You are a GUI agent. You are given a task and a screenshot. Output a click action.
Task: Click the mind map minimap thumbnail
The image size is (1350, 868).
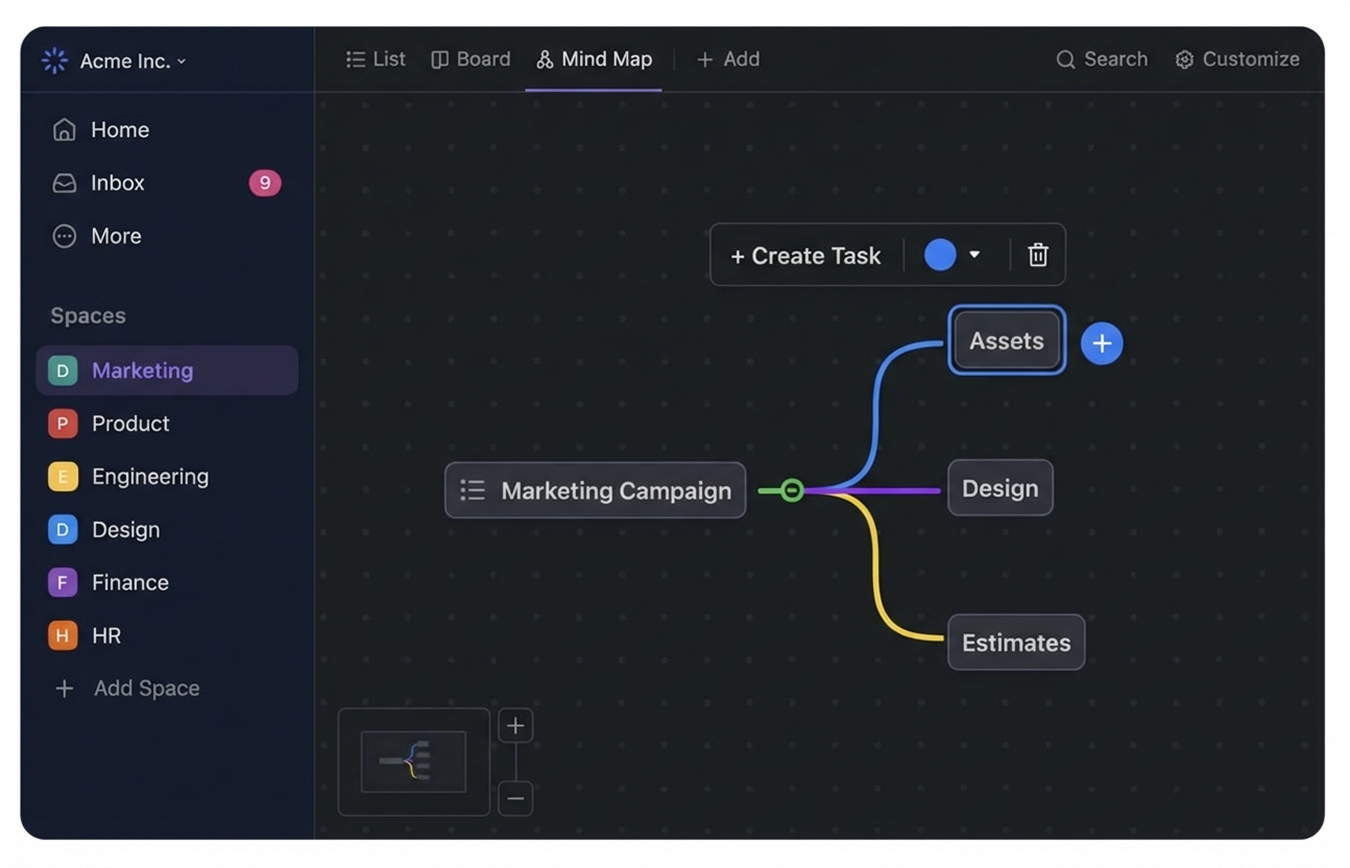point(414,762)
